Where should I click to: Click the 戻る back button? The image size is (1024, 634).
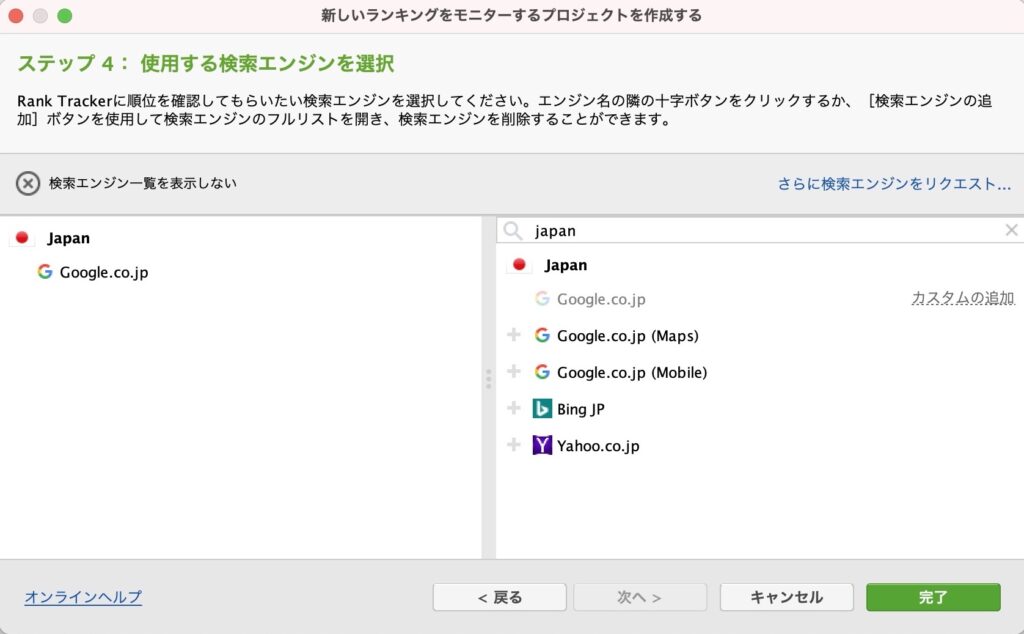click(500, 597)
